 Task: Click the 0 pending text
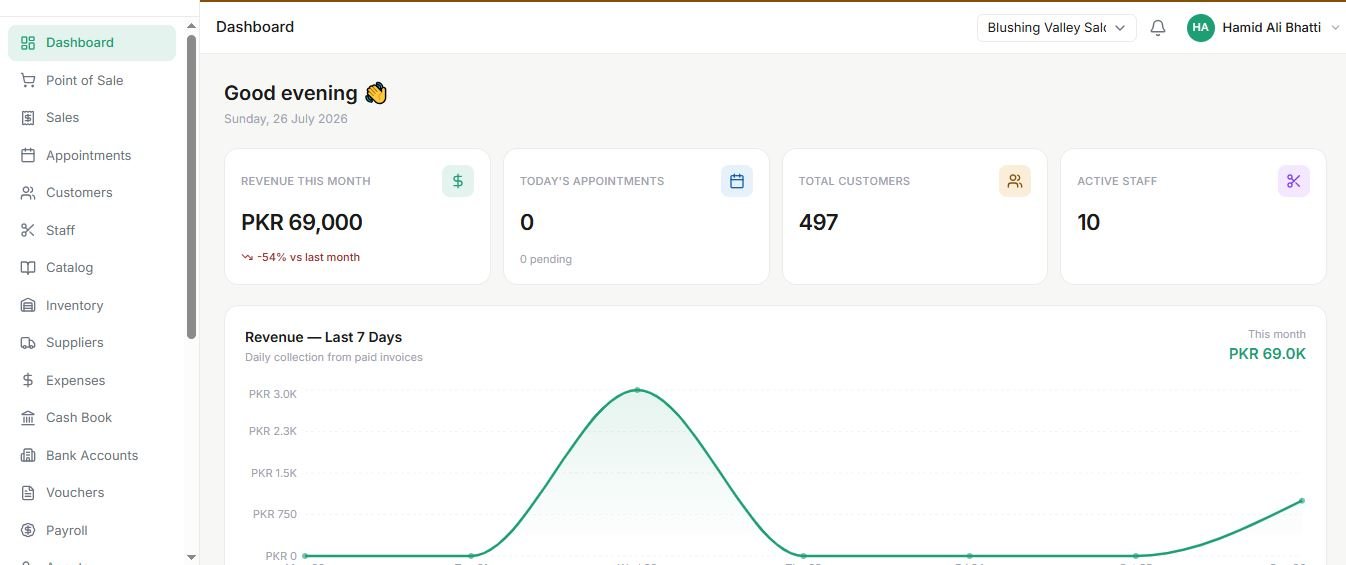(x=546, y=259)
